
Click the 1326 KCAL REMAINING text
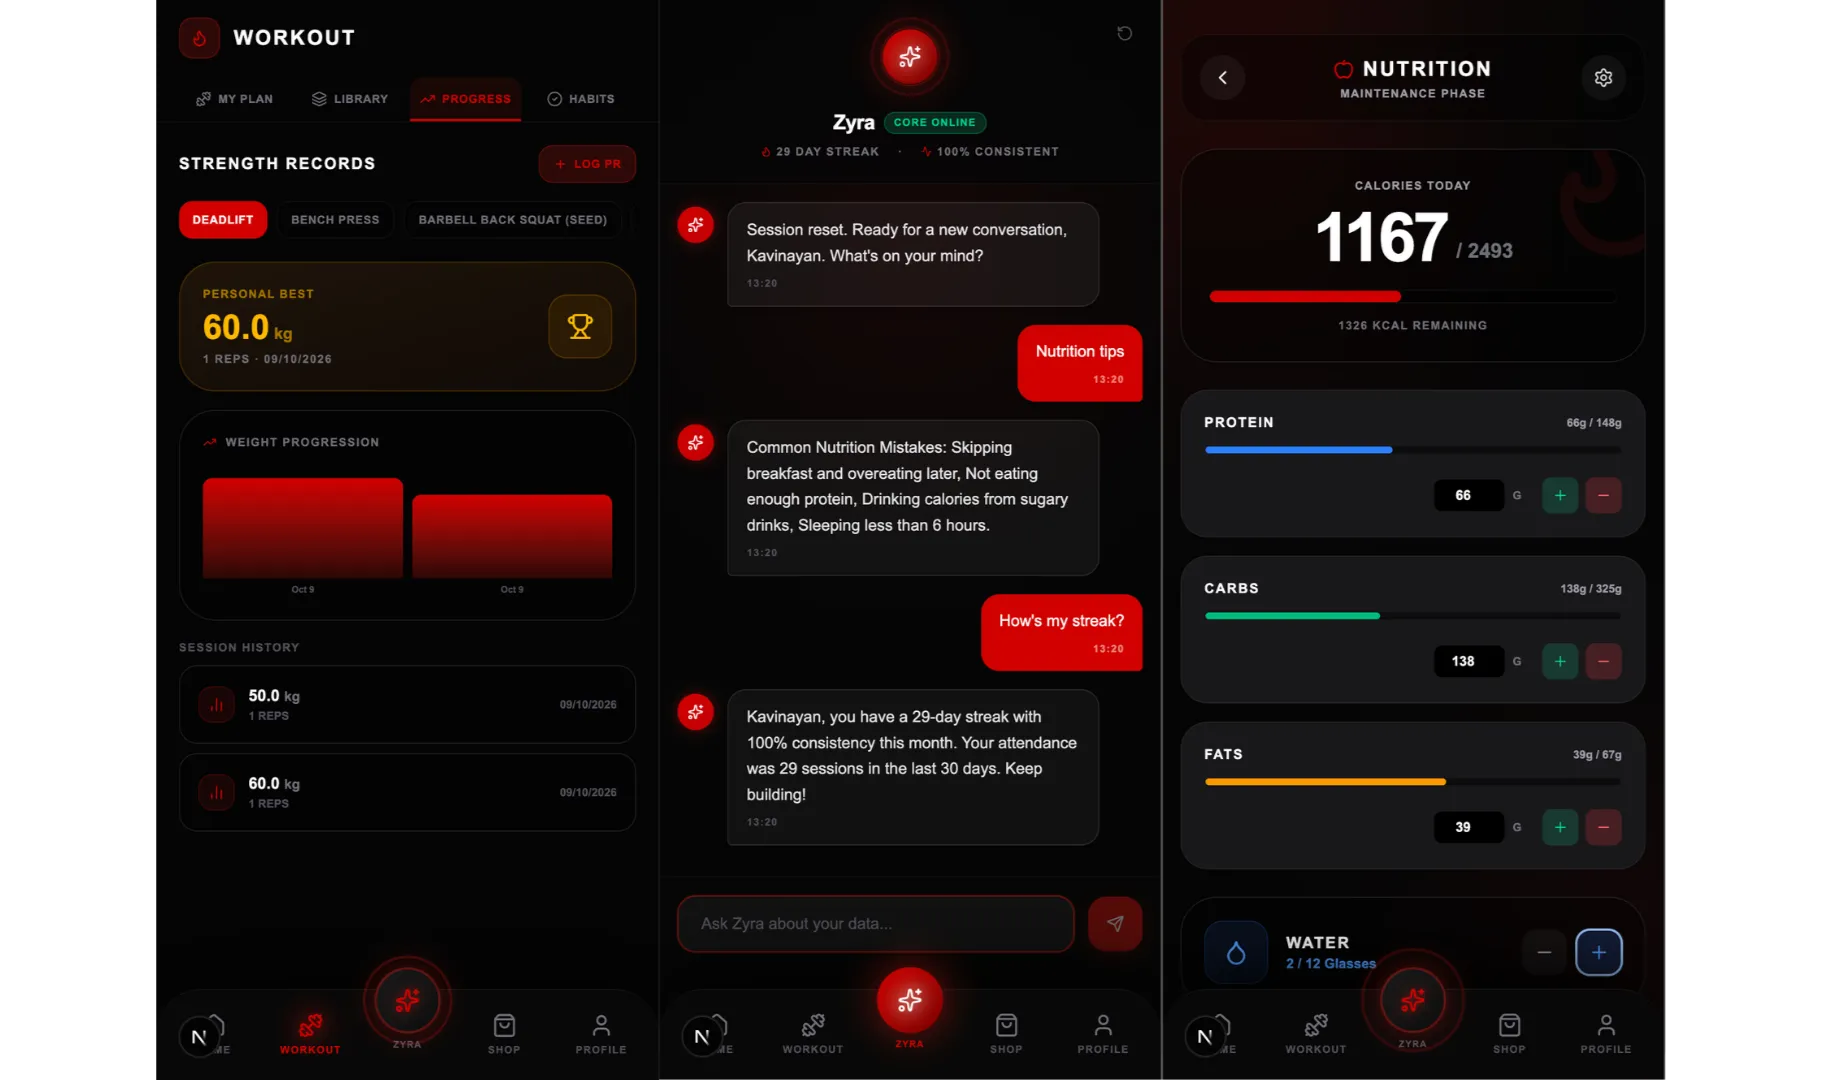(1412, 326)
